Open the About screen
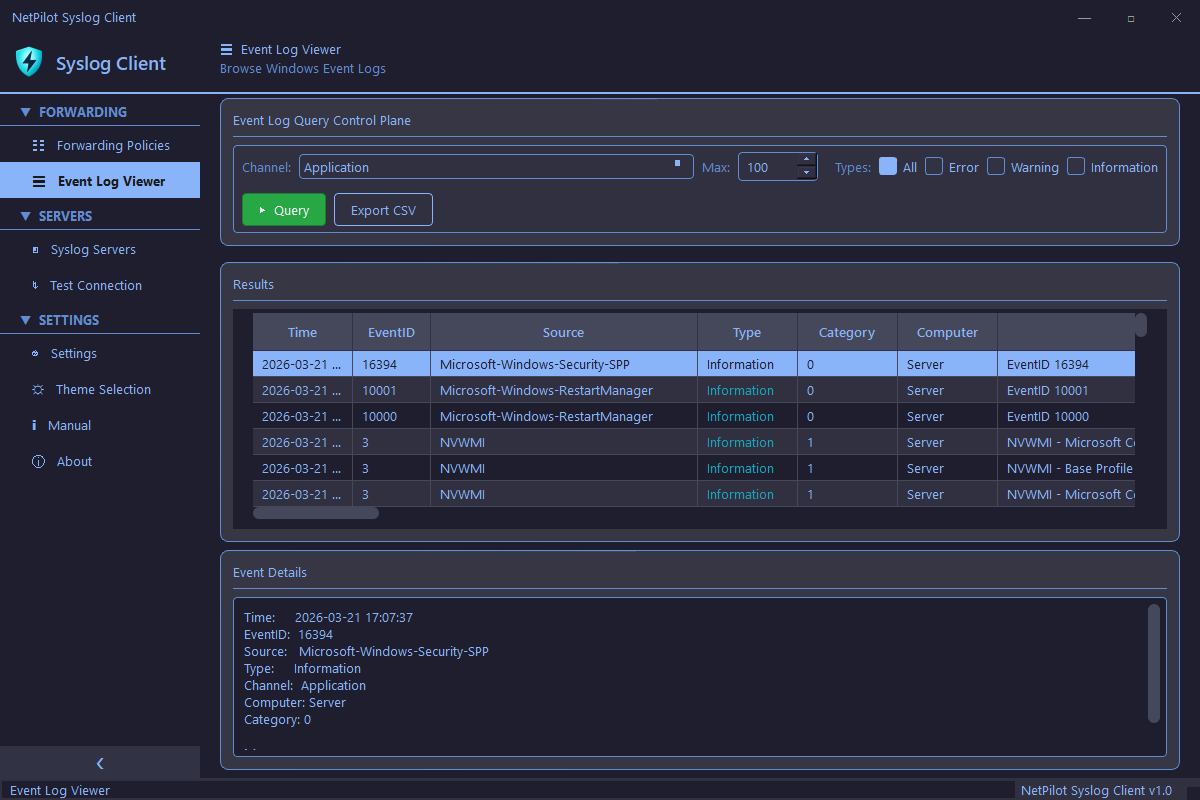Image resolution: width=1200 pixels, height=800 pixels. [x=73, y=461]
